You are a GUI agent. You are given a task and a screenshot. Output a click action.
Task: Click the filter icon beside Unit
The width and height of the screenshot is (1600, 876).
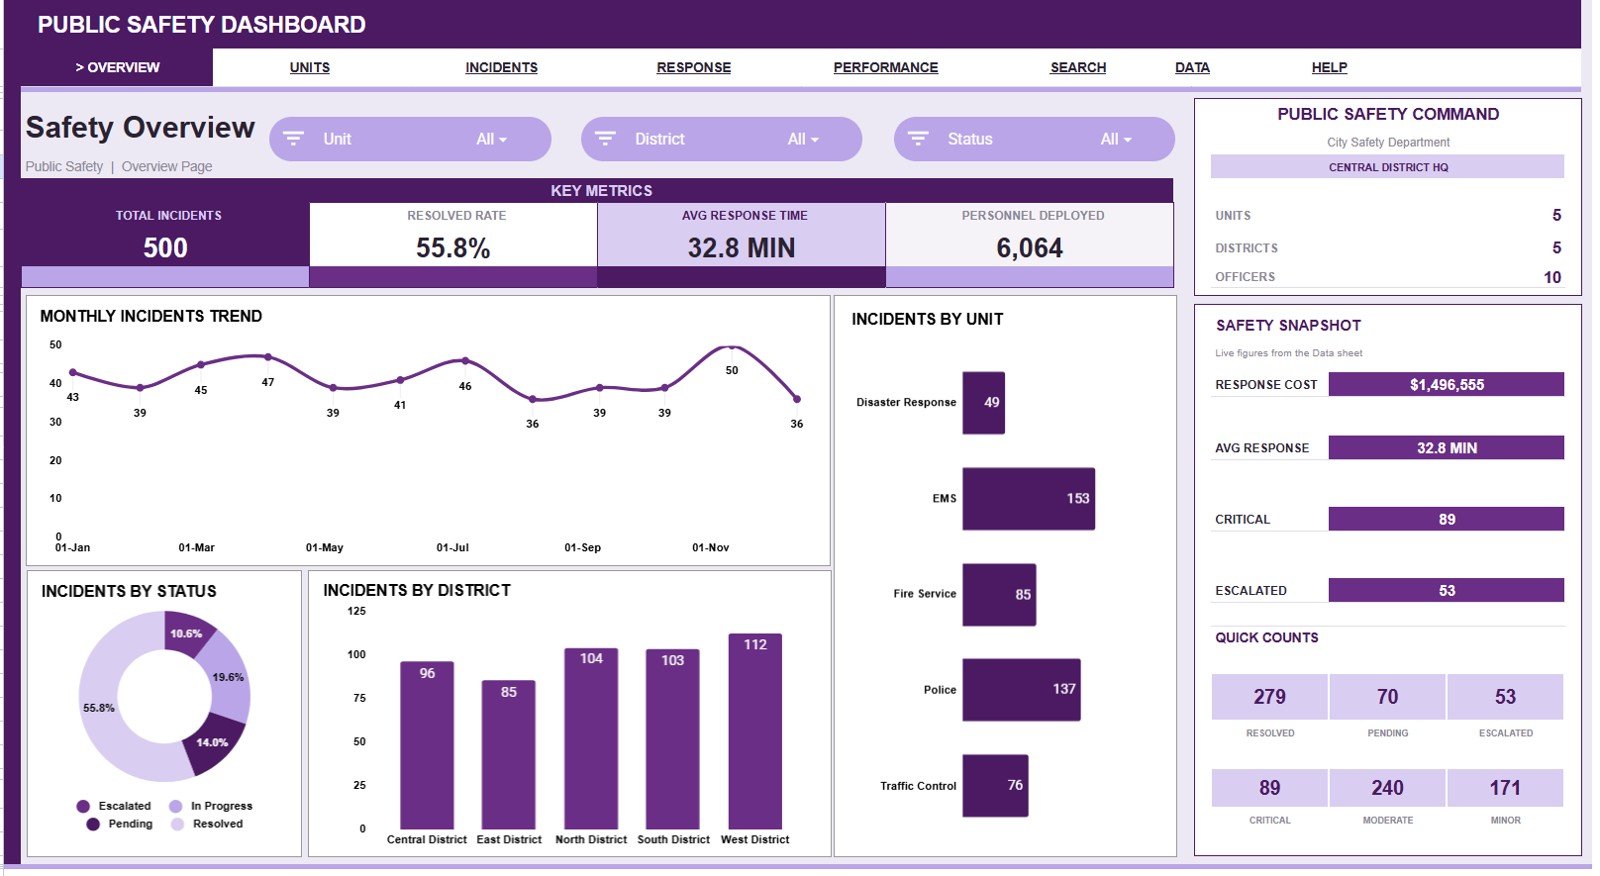coord(293,139)
